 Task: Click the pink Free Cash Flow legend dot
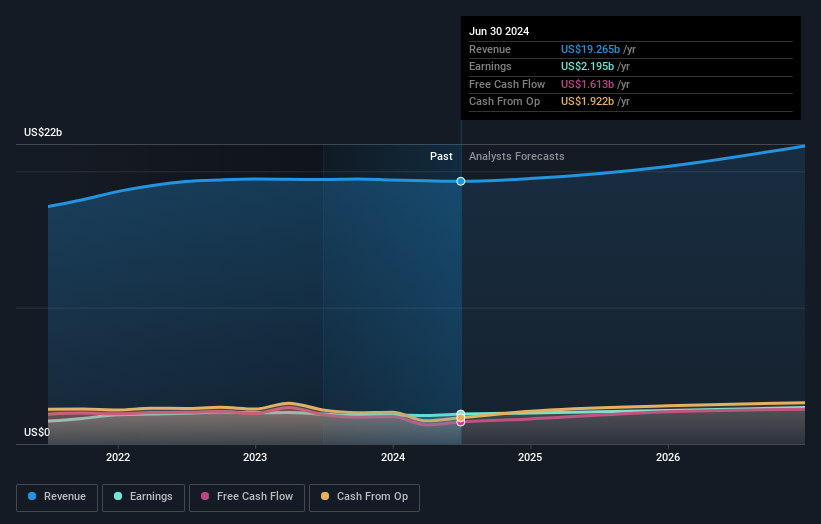(x=205, y=496)
